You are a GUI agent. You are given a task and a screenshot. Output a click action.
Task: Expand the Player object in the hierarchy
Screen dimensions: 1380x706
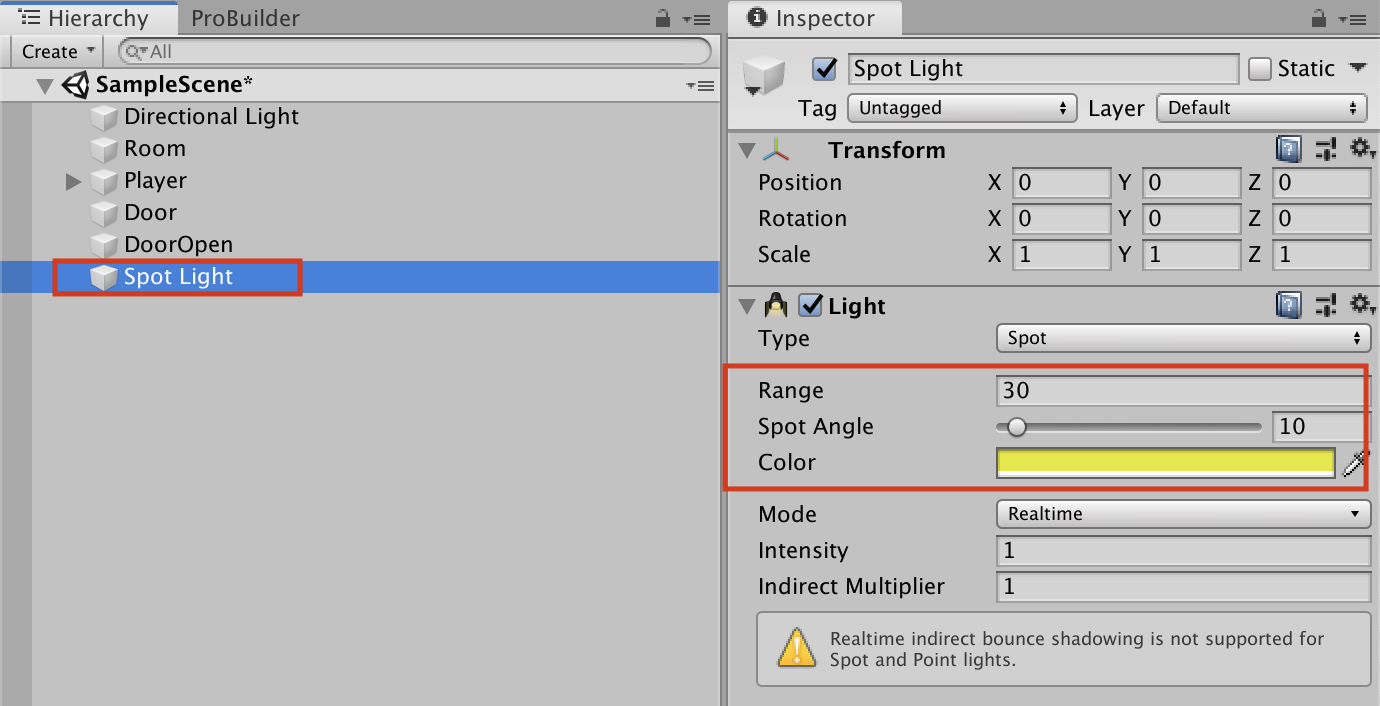click(73, 181)
